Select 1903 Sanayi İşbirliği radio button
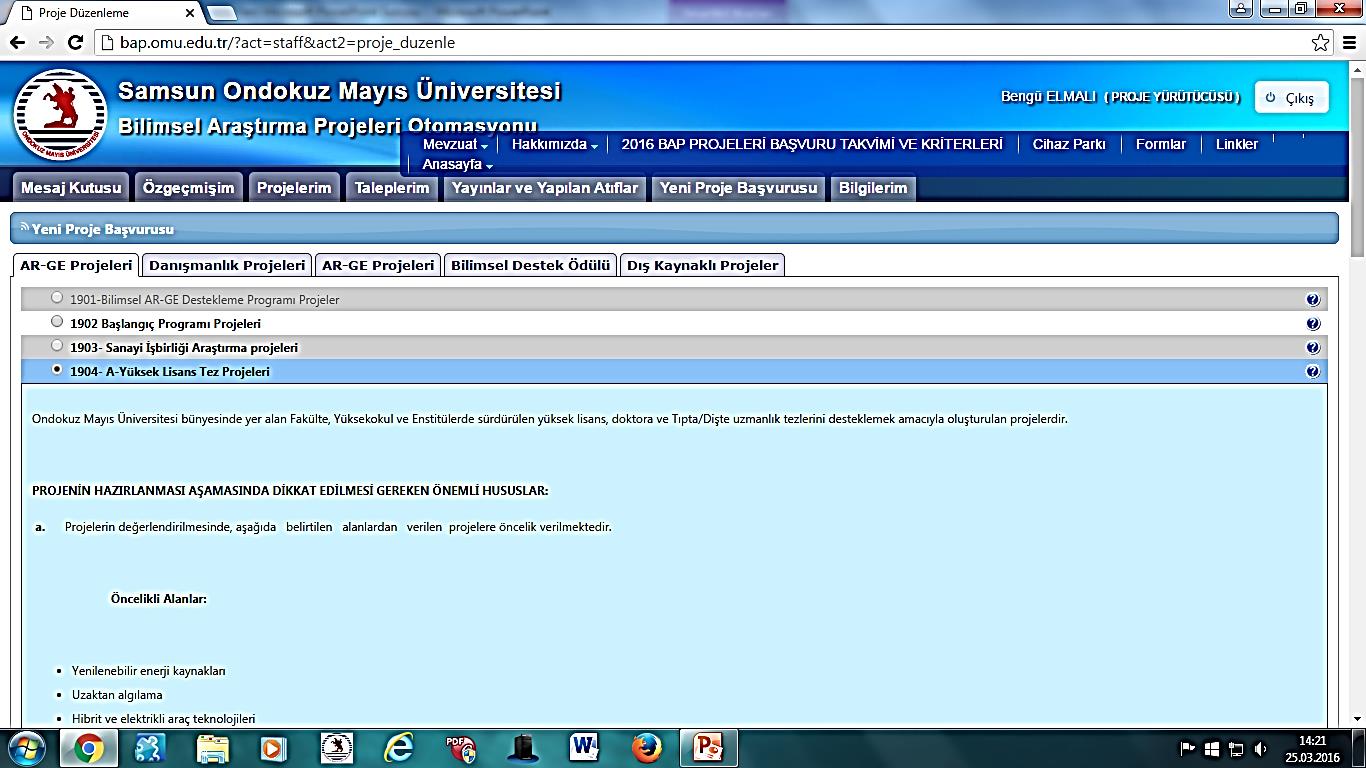 pyautogui.click(x=57, y=346)
